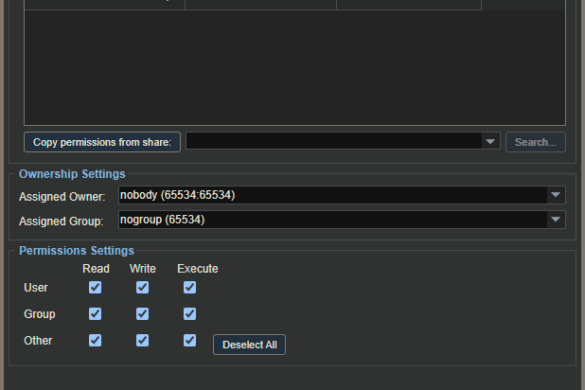Uncheck User Execute permission checkbox
The image size is (585, 390).
(x=190, y=287)
